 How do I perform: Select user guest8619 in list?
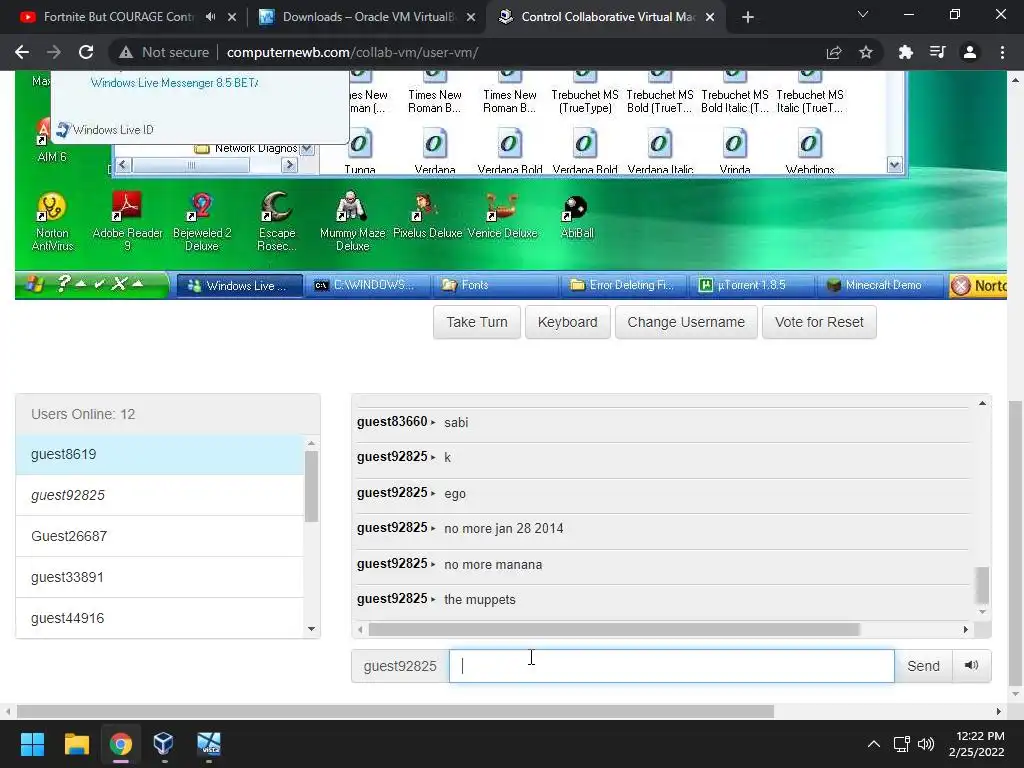(160, 454)
